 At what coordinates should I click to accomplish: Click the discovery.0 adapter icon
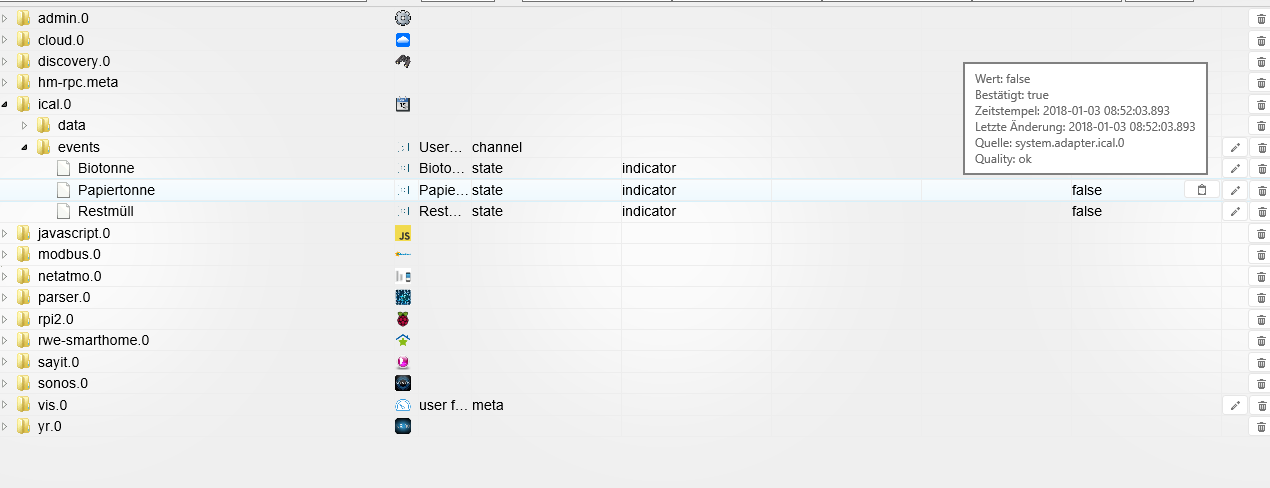pos(403,61)
